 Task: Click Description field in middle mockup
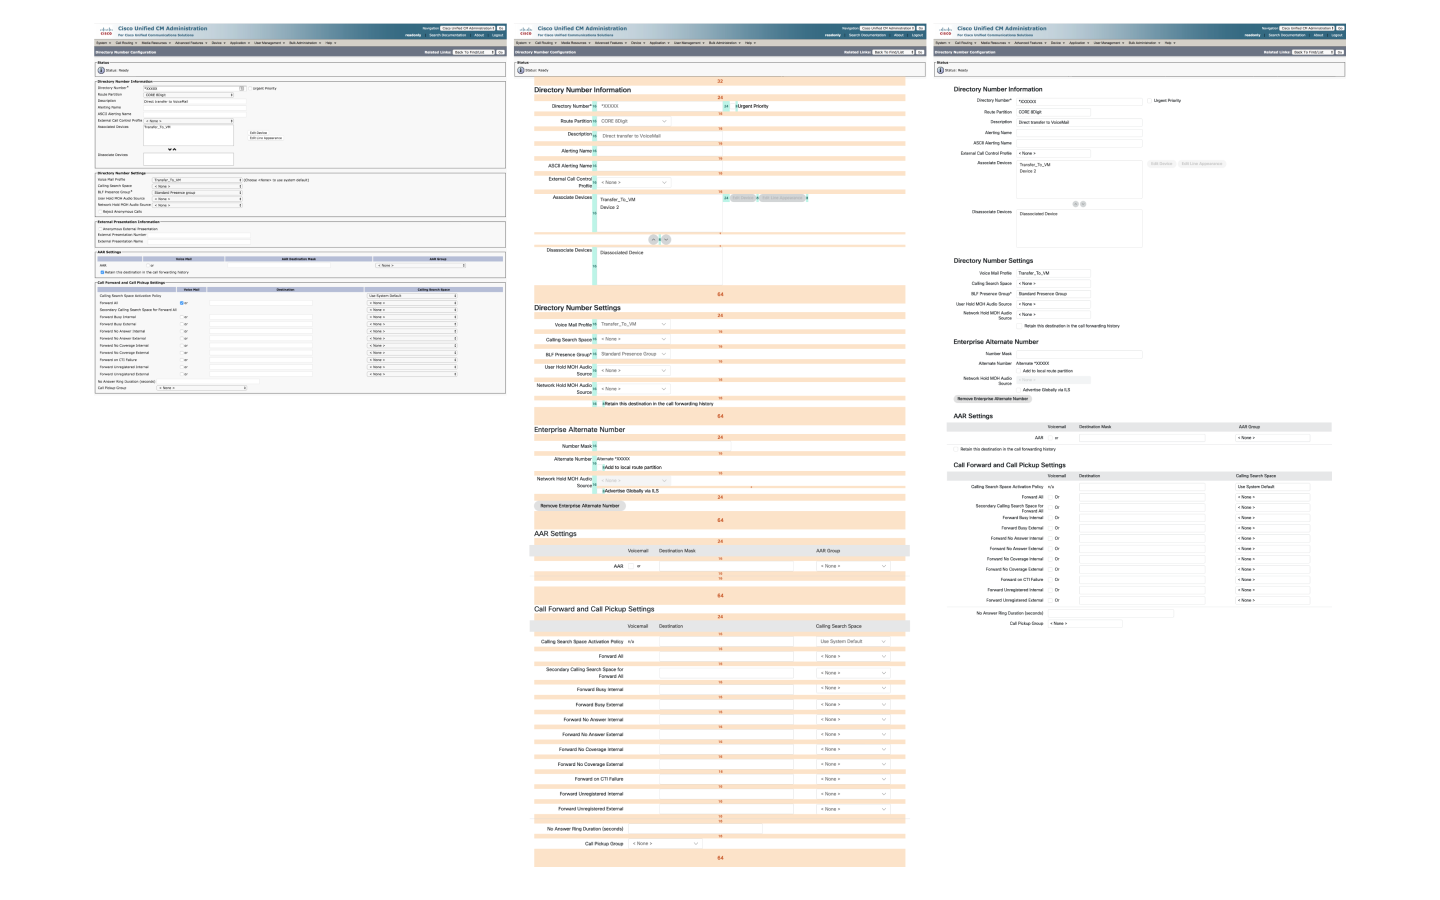pyautogui.click(x=659, y=136)
